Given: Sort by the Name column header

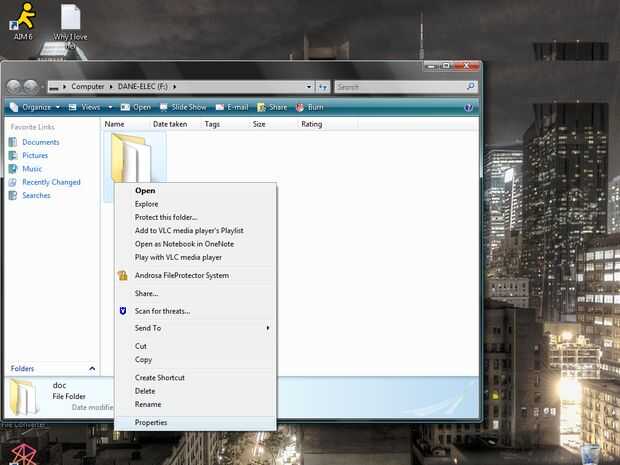Looking at the screenshot, I should tap(114, 124).
